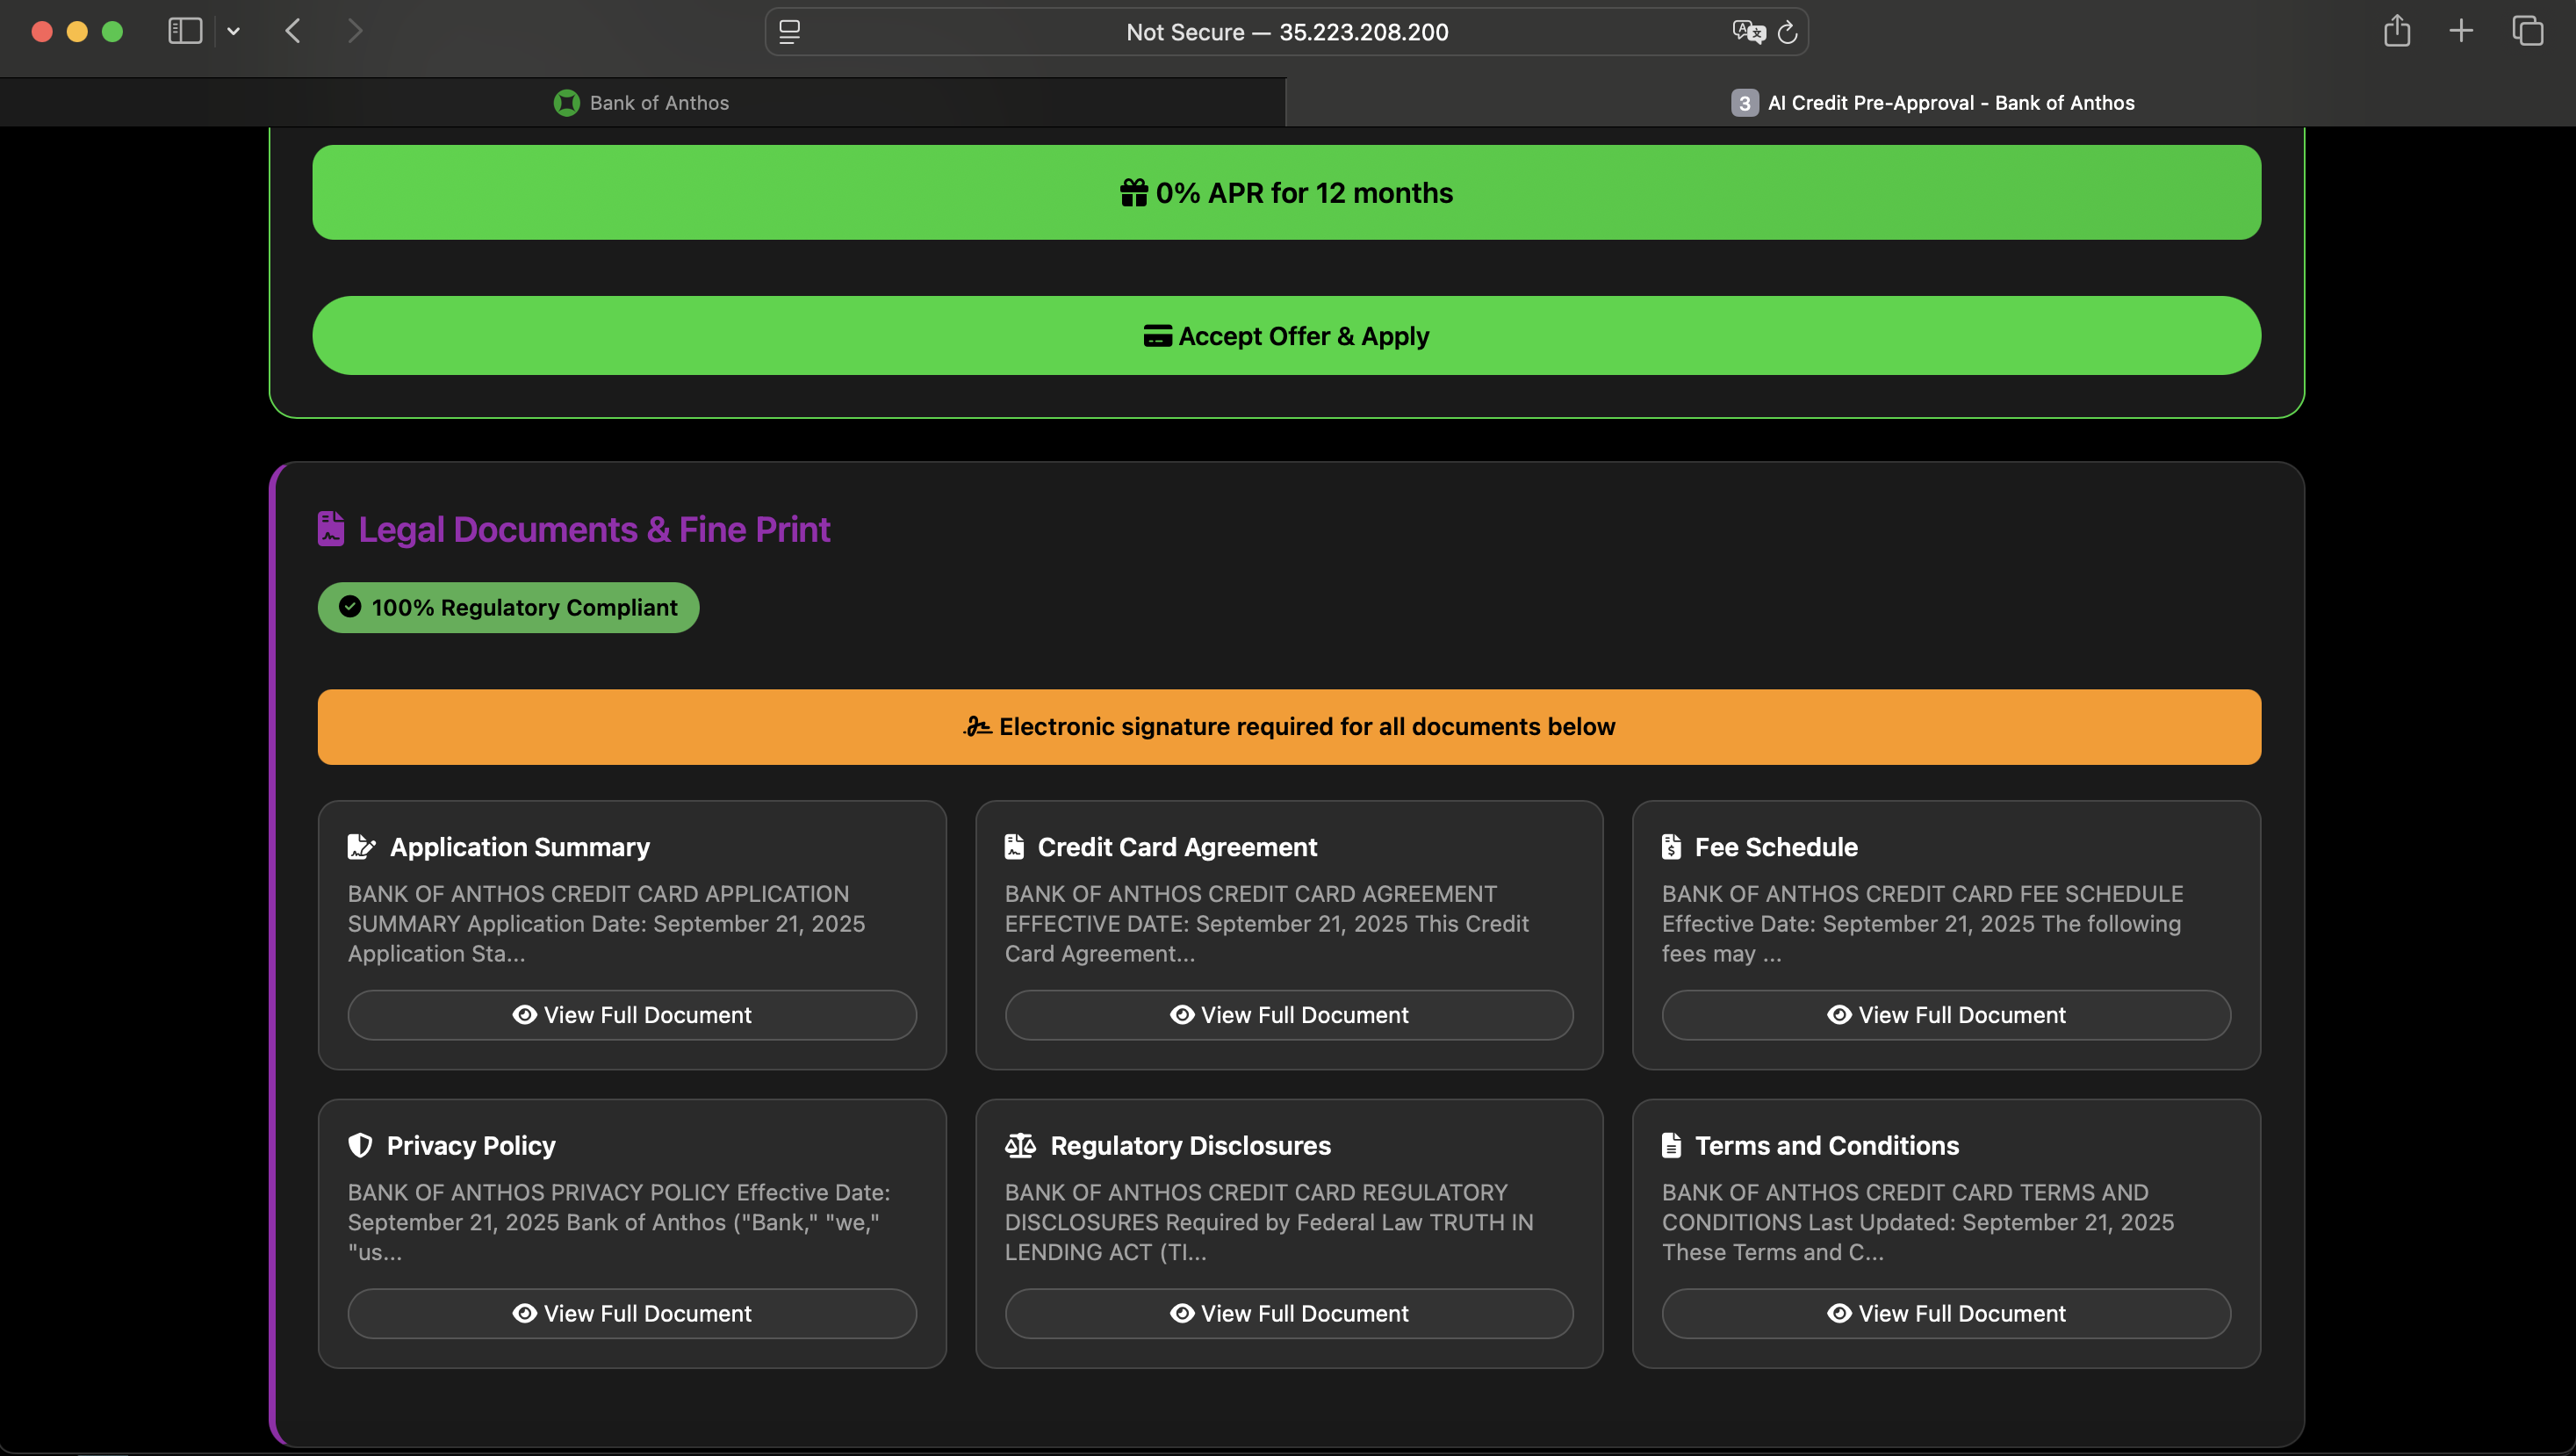2576x1456 pixels.
Task: Click the page reload icon
Action: click(1788, 32)
